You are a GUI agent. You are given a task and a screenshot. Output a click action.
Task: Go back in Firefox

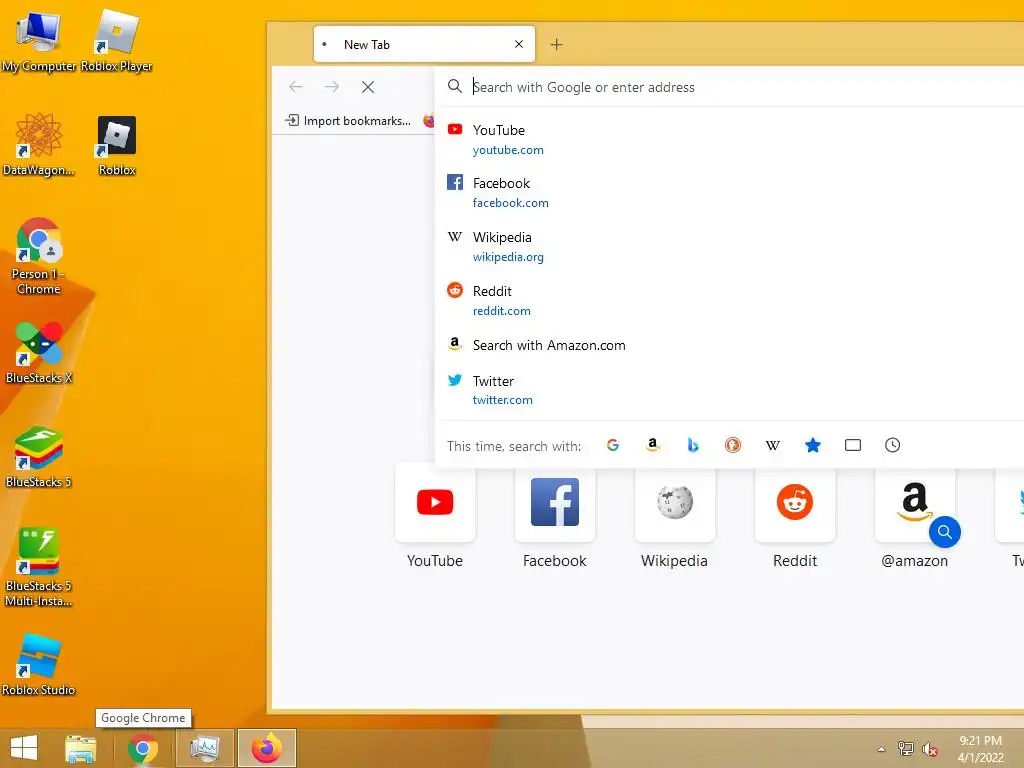pyautogui.click(x=296, y=87)
